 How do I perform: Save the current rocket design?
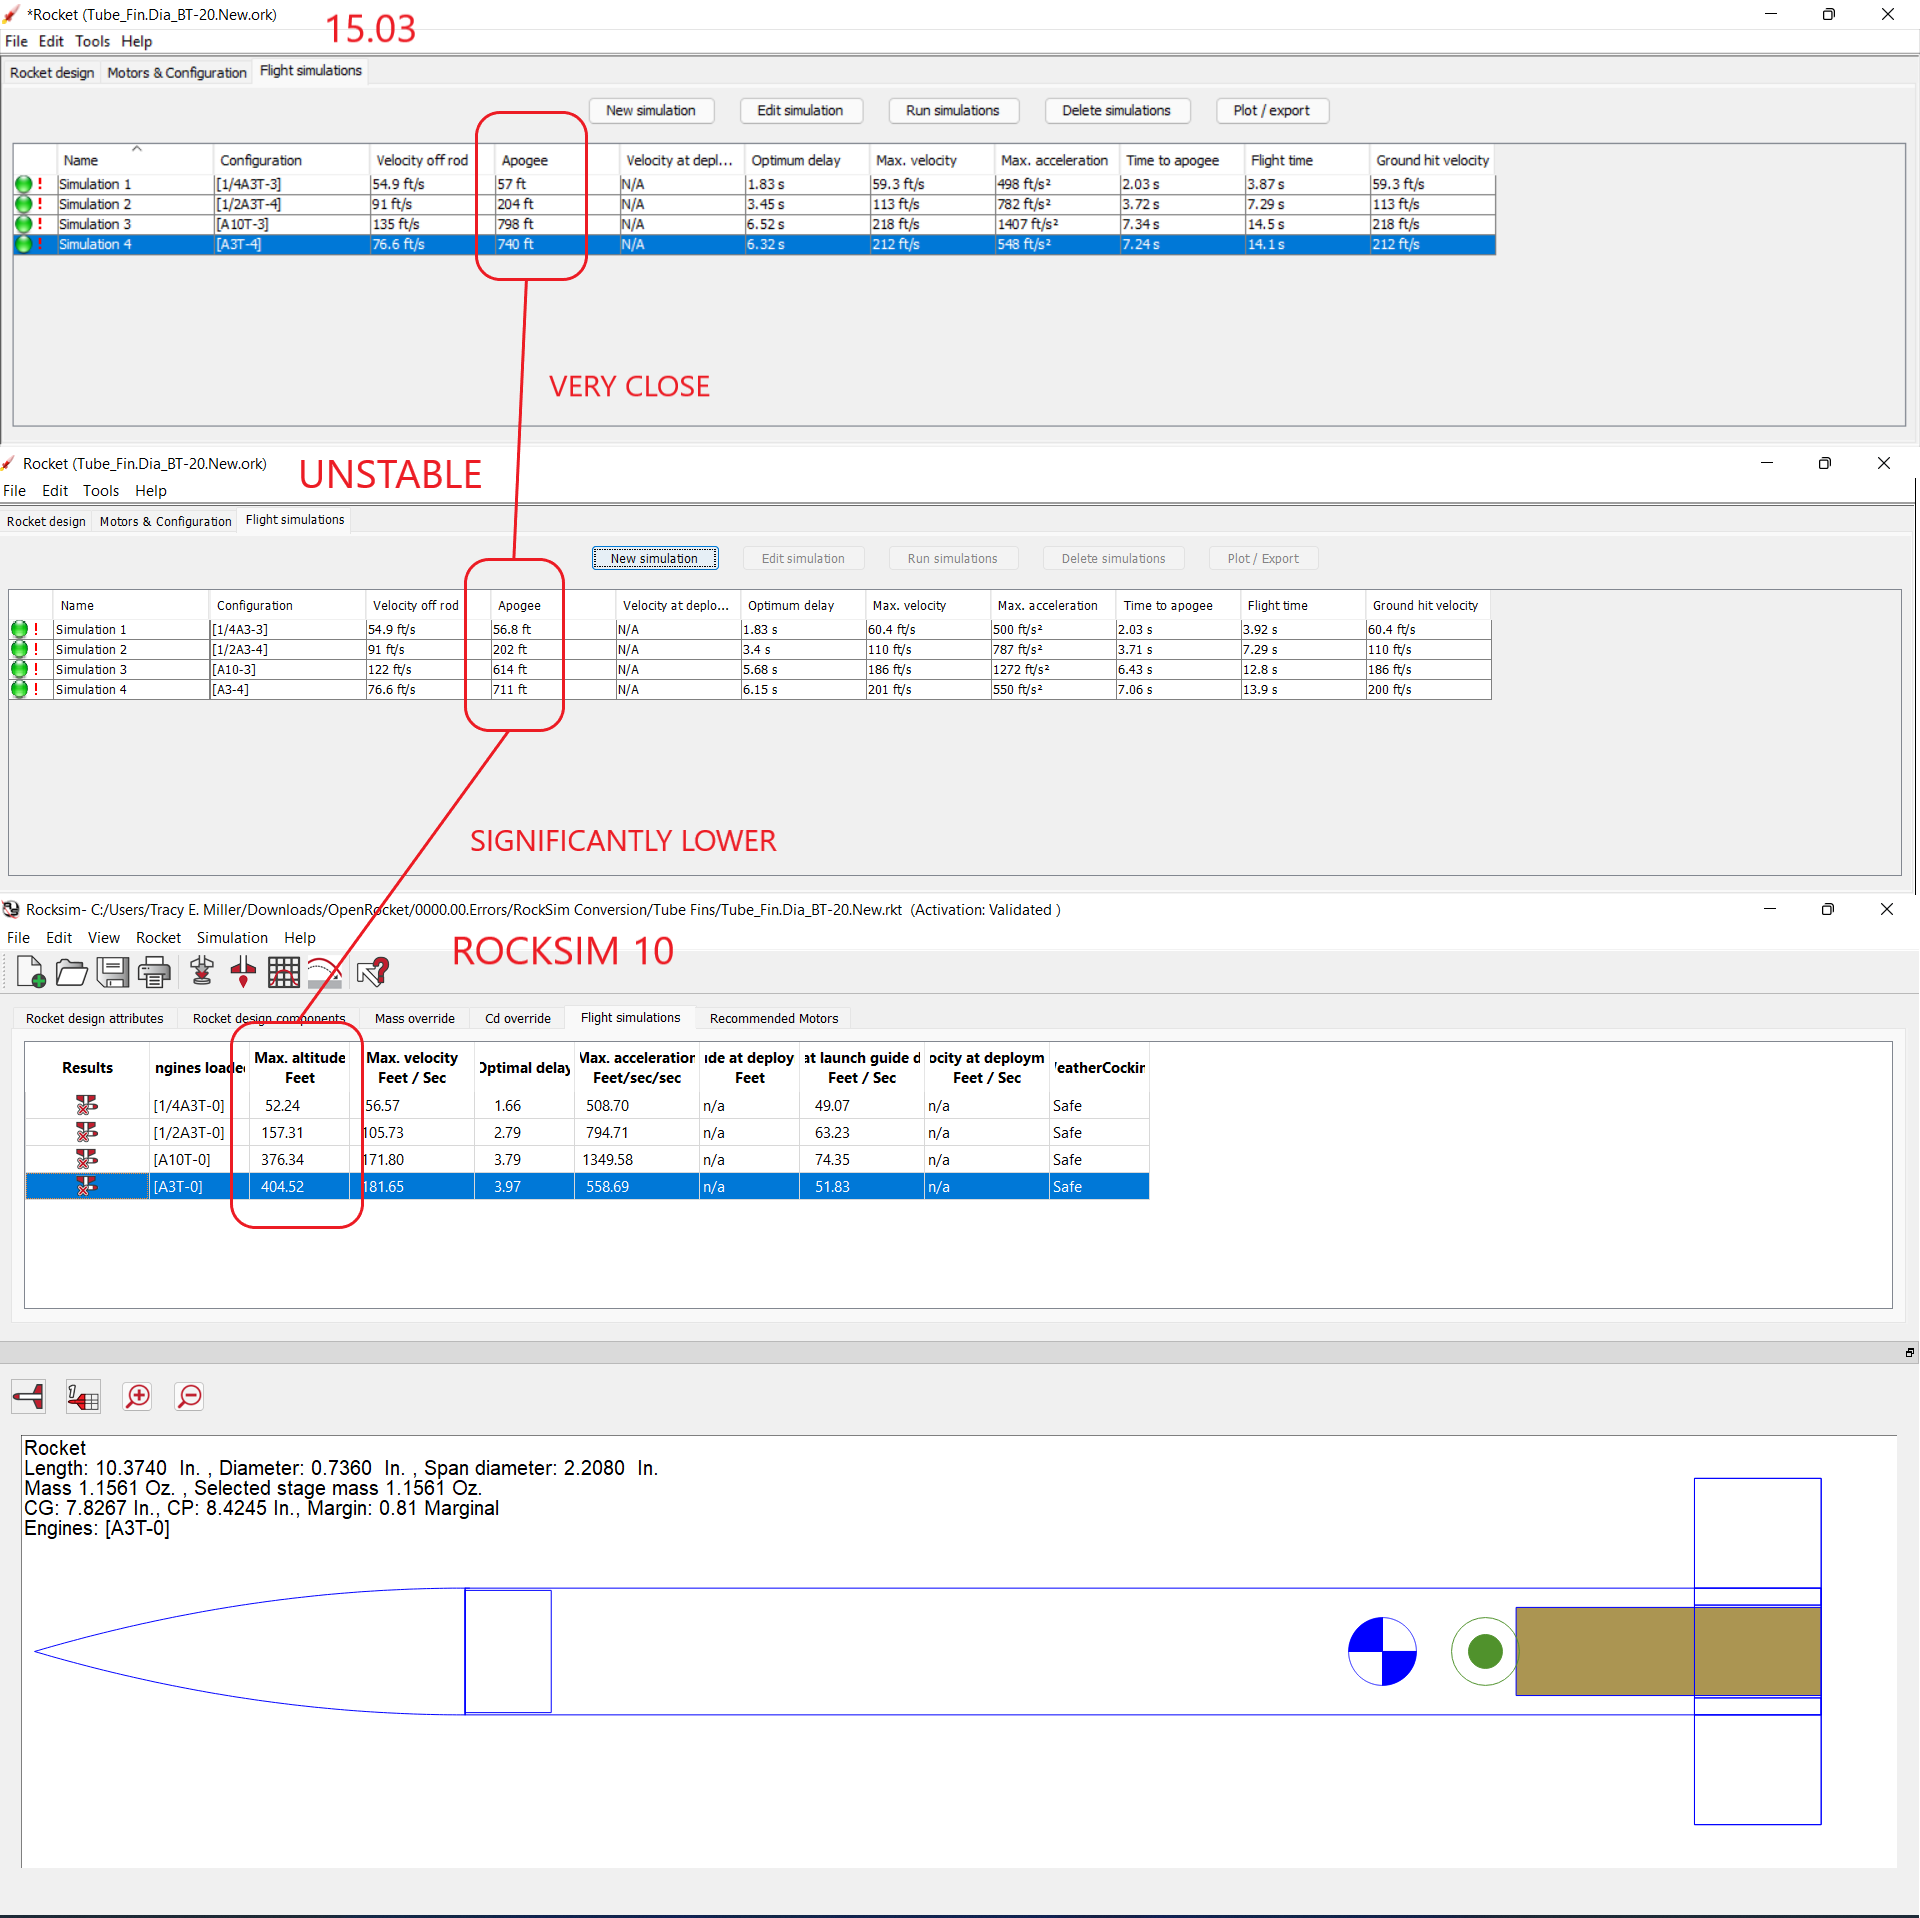[113, 971]
